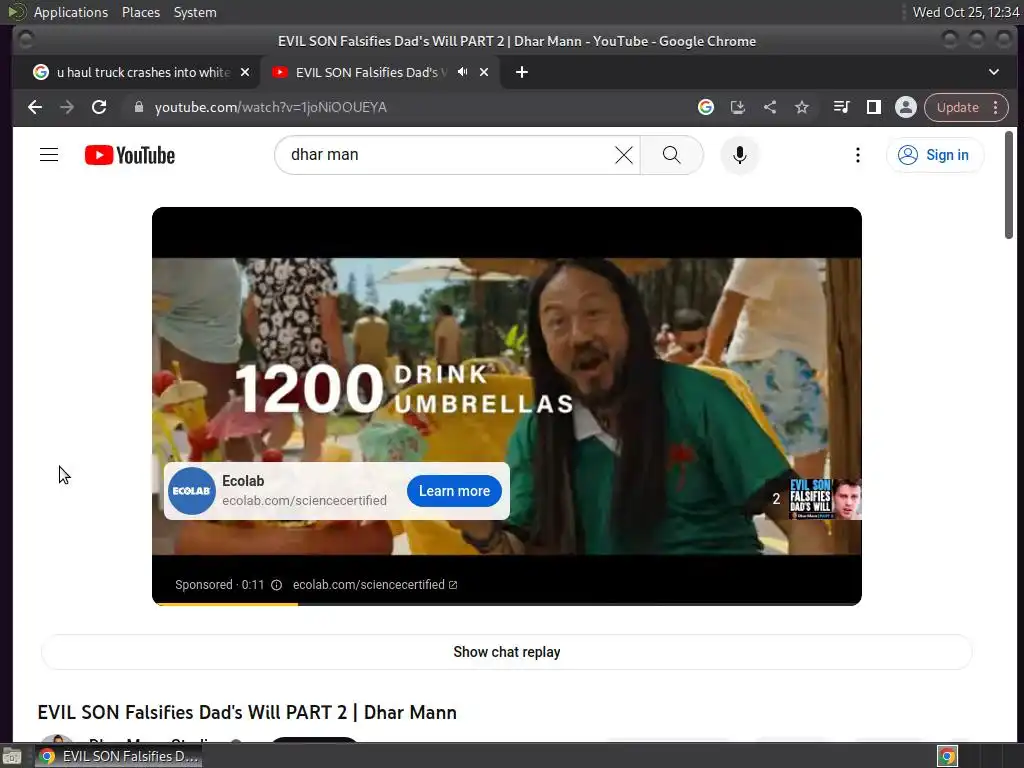Click the browser forward arrow
The width and height of the screenshot is (1024, 768).
[x=67, y=107]
